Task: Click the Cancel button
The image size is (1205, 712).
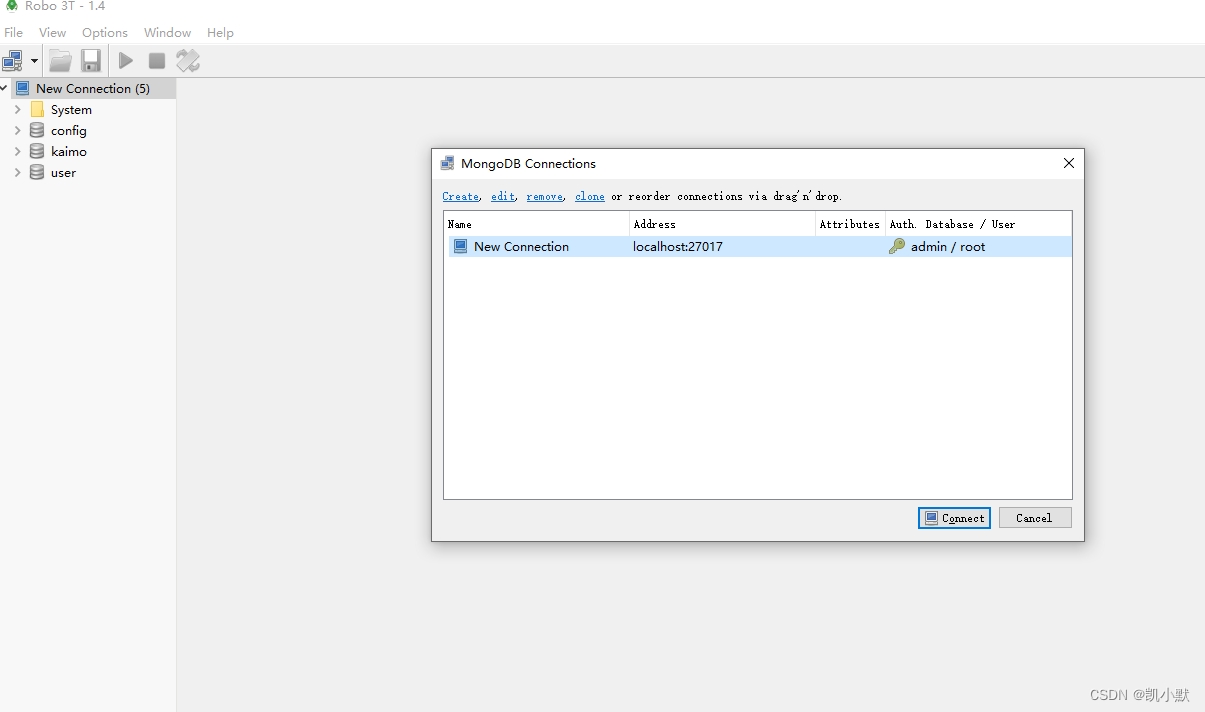Action: click(1035, 518)
